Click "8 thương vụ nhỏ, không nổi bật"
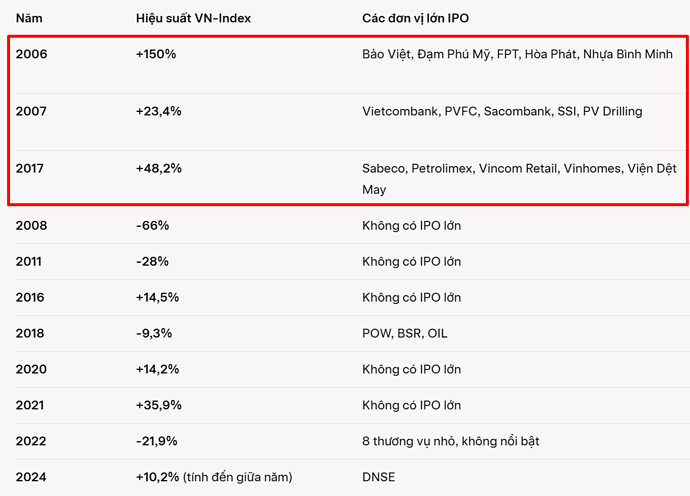 pyautogui.click(x=450, y=442)
